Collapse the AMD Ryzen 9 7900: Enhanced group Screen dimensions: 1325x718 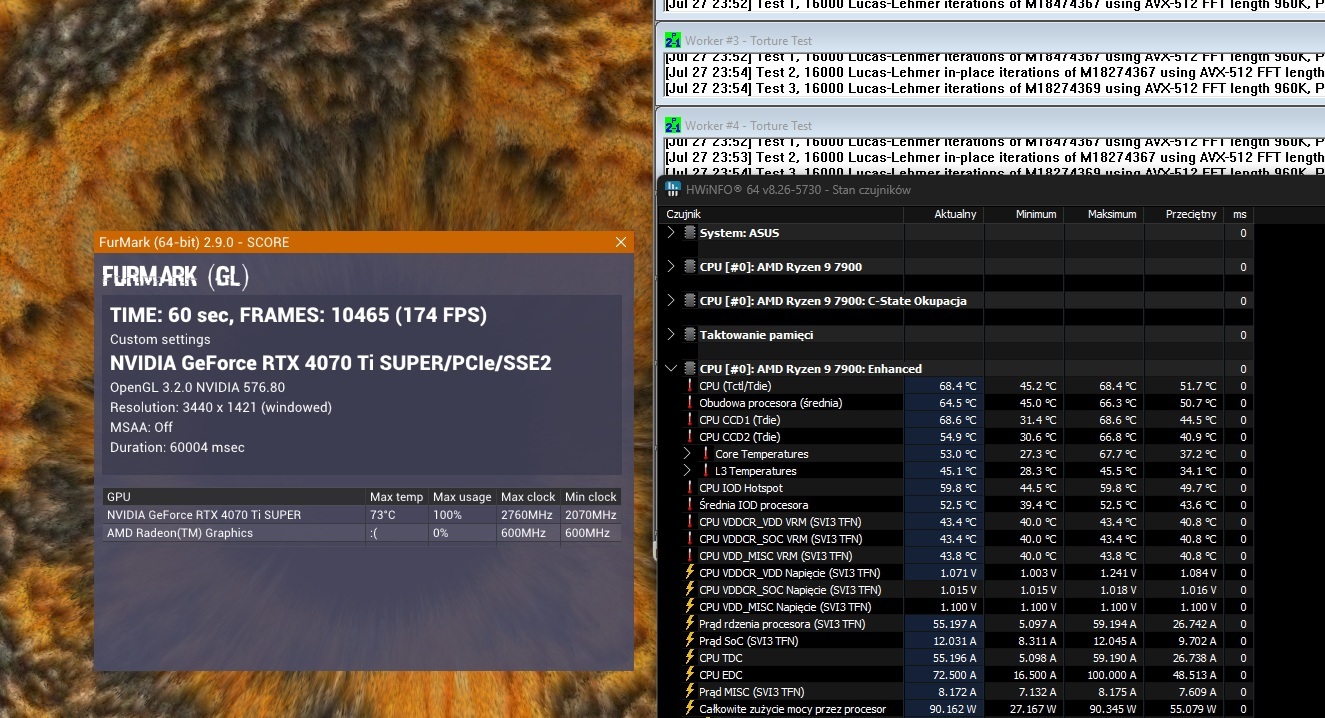click(671, 369)
